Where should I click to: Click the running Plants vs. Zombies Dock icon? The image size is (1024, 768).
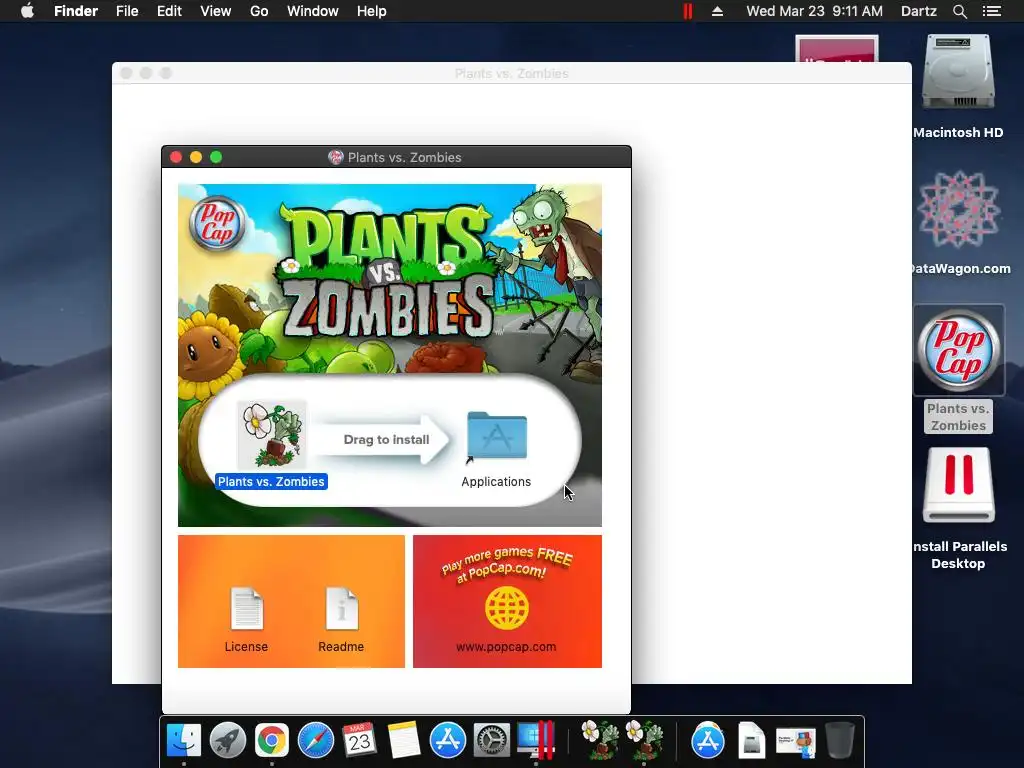coord(644,741)
